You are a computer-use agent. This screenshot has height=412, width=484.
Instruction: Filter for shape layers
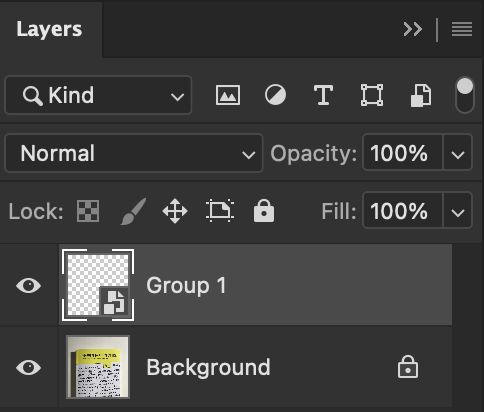click(x=372, y=95)
